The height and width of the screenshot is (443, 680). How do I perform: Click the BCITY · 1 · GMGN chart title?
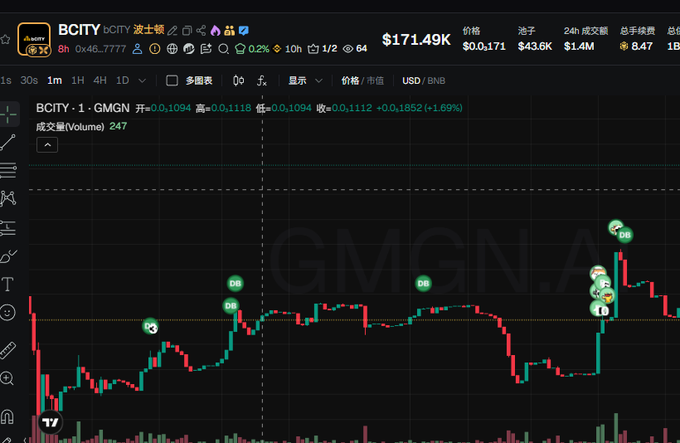point(82,108)
